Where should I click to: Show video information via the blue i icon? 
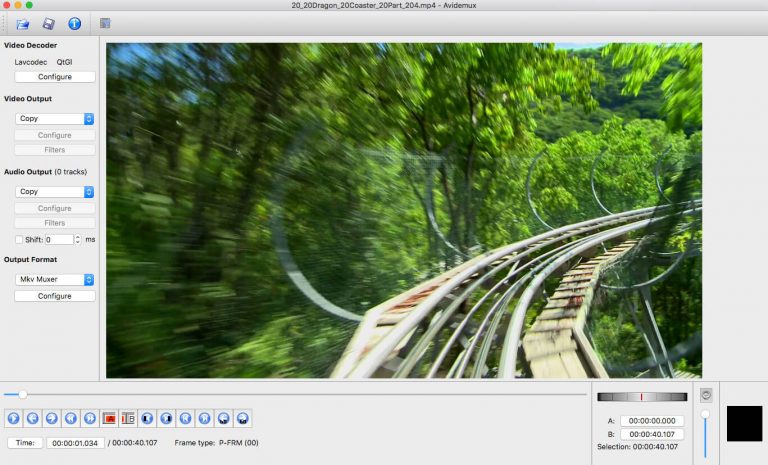pos(74,24)
